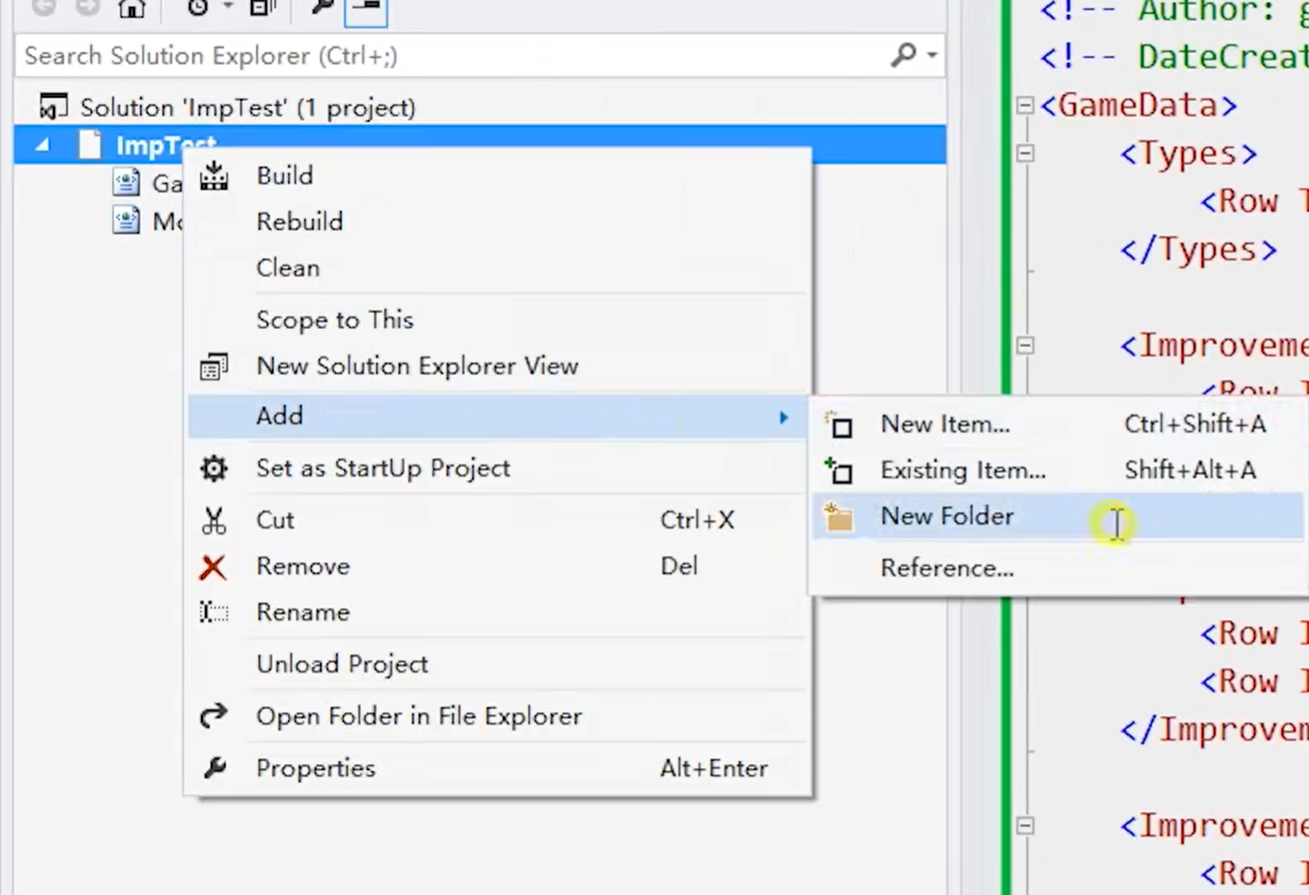The width and height of the screenshot is (1309, 895).
Task: Click the scissors Cut icon
Action: [213, 520]
